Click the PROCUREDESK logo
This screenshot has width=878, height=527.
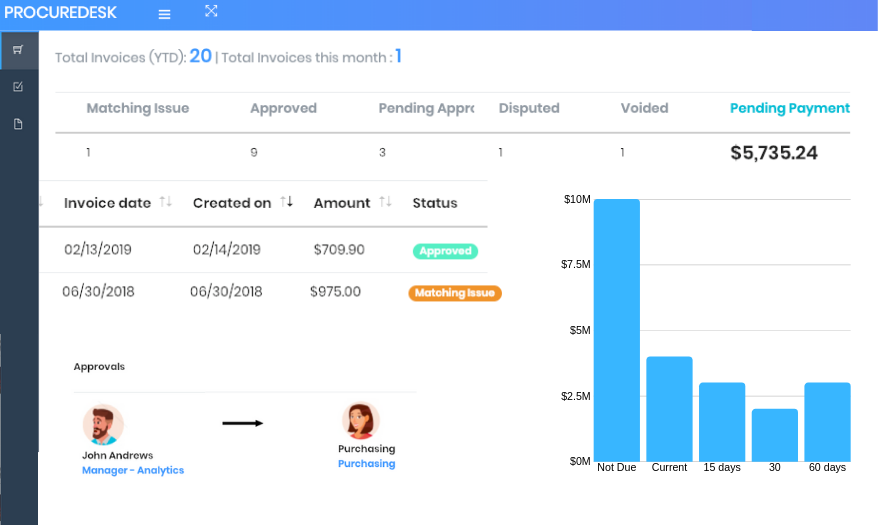(60, 12)
